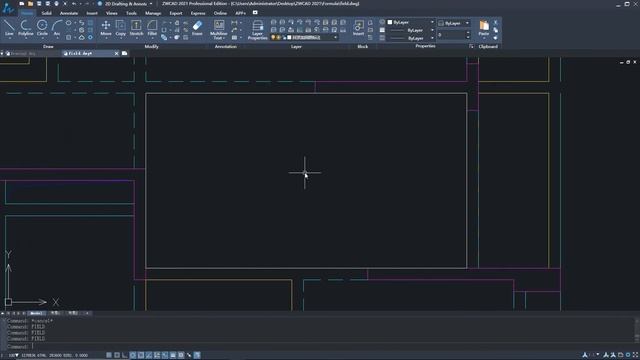This screenshot has height=360, width=640.
Task: Click the new drawing tab icon
Action: click(124, 53)
